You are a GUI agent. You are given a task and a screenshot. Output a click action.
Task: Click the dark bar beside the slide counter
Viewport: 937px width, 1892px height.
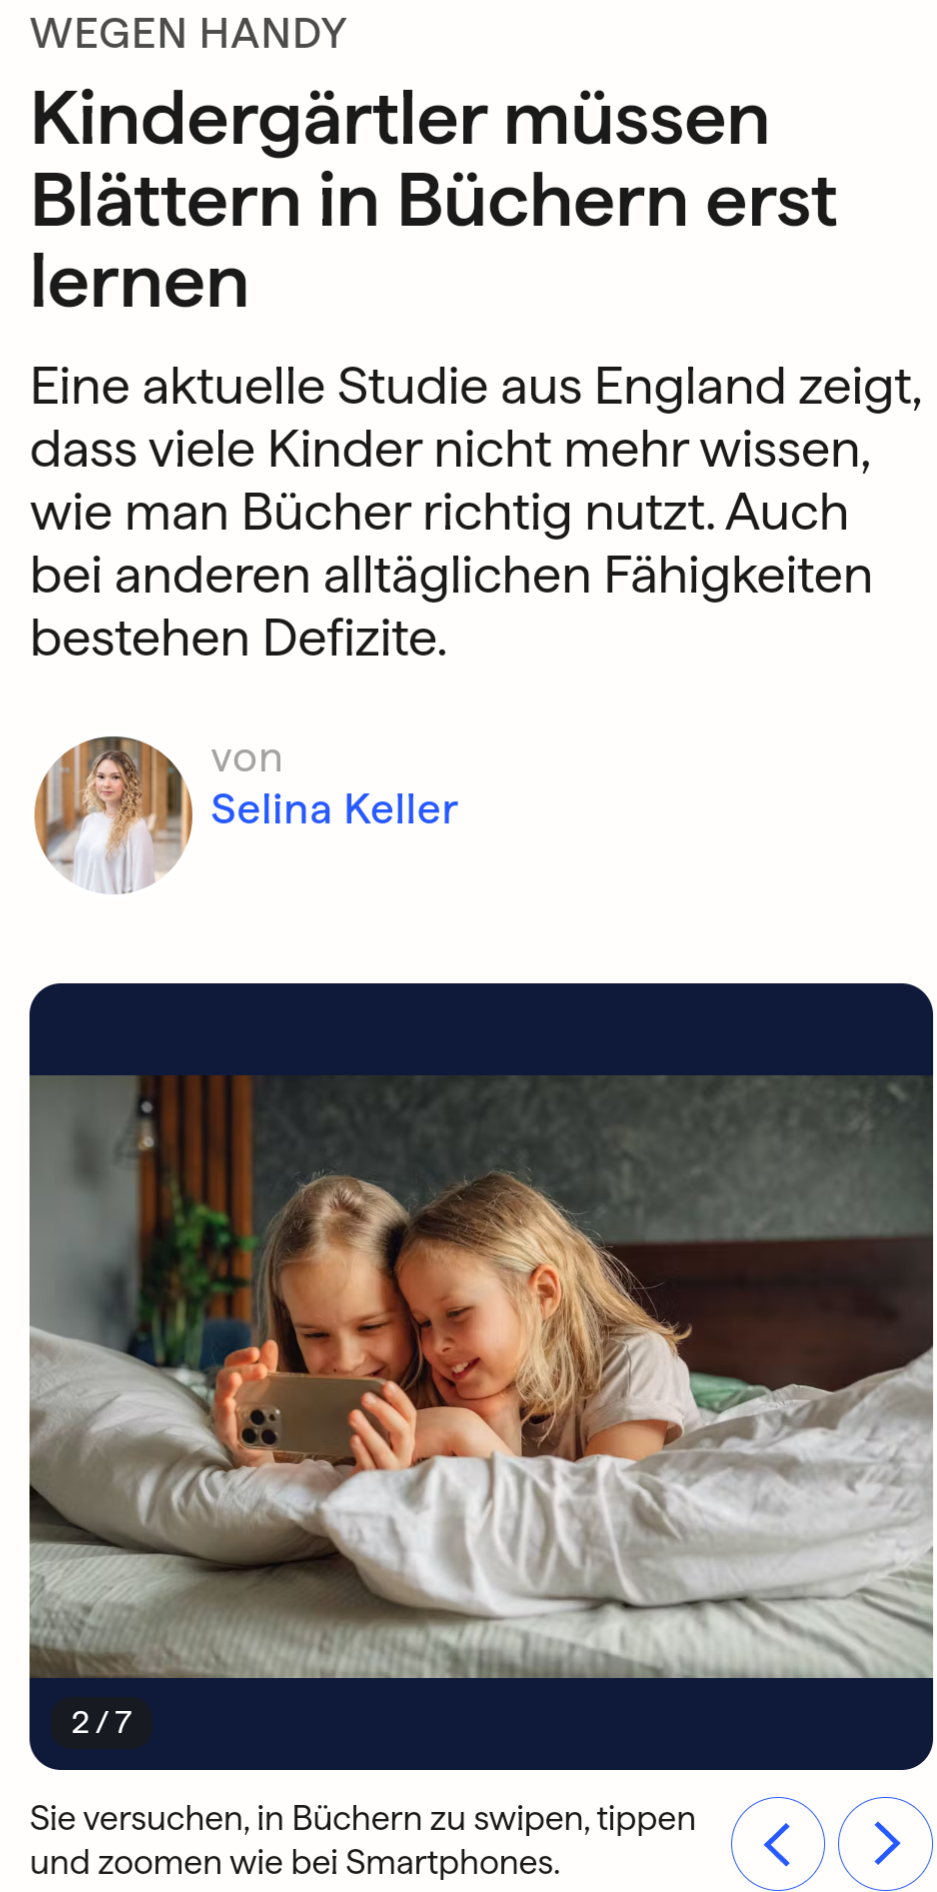click(x=540, y=1722)
